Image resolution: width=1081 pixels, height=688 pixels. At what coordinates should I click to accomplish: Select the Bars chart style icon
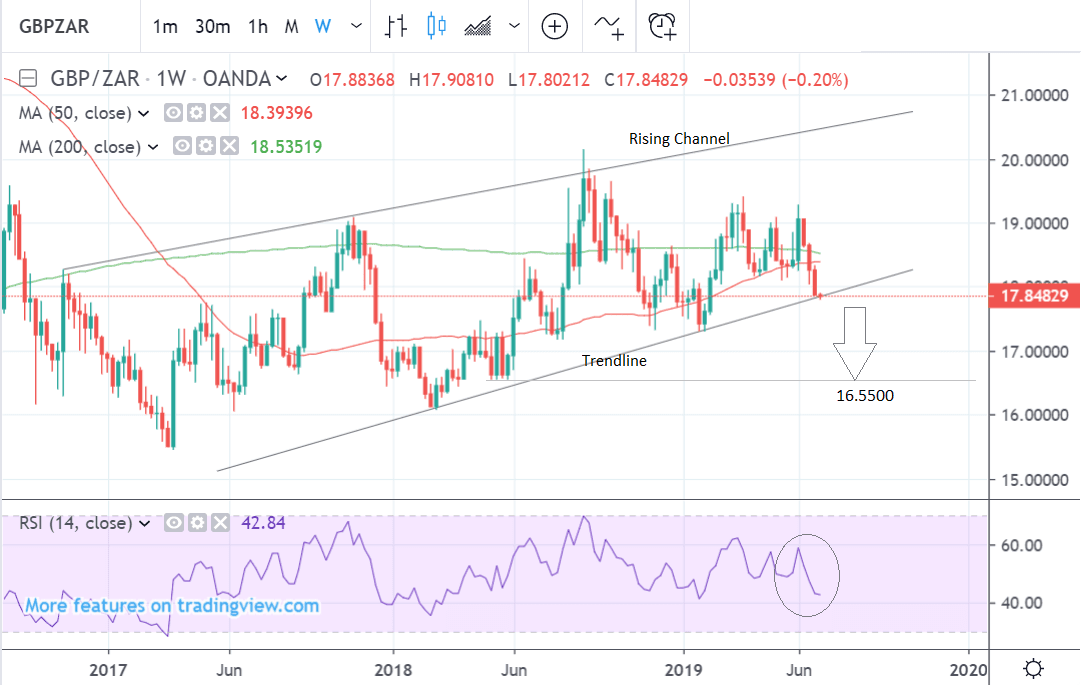tap(397, 27)
